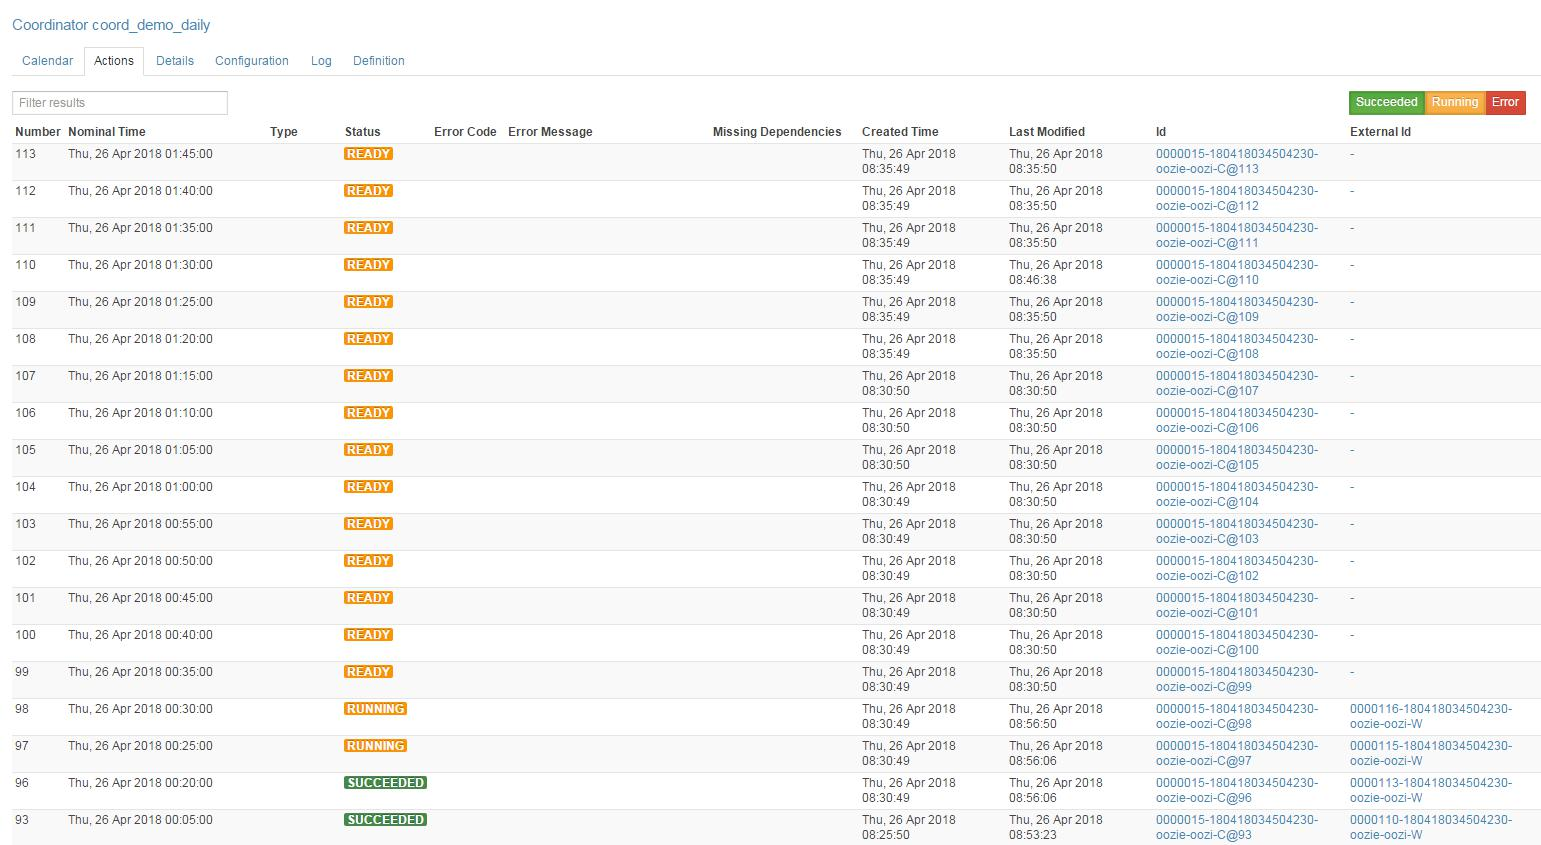Click row number 105

25,450
